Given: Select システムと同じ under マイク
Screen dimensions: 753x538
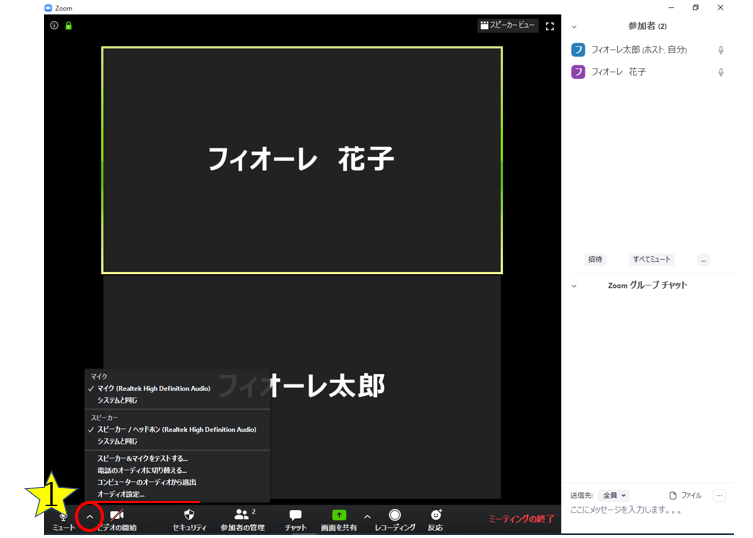Looking at the screenshot, I should [117, 400].
